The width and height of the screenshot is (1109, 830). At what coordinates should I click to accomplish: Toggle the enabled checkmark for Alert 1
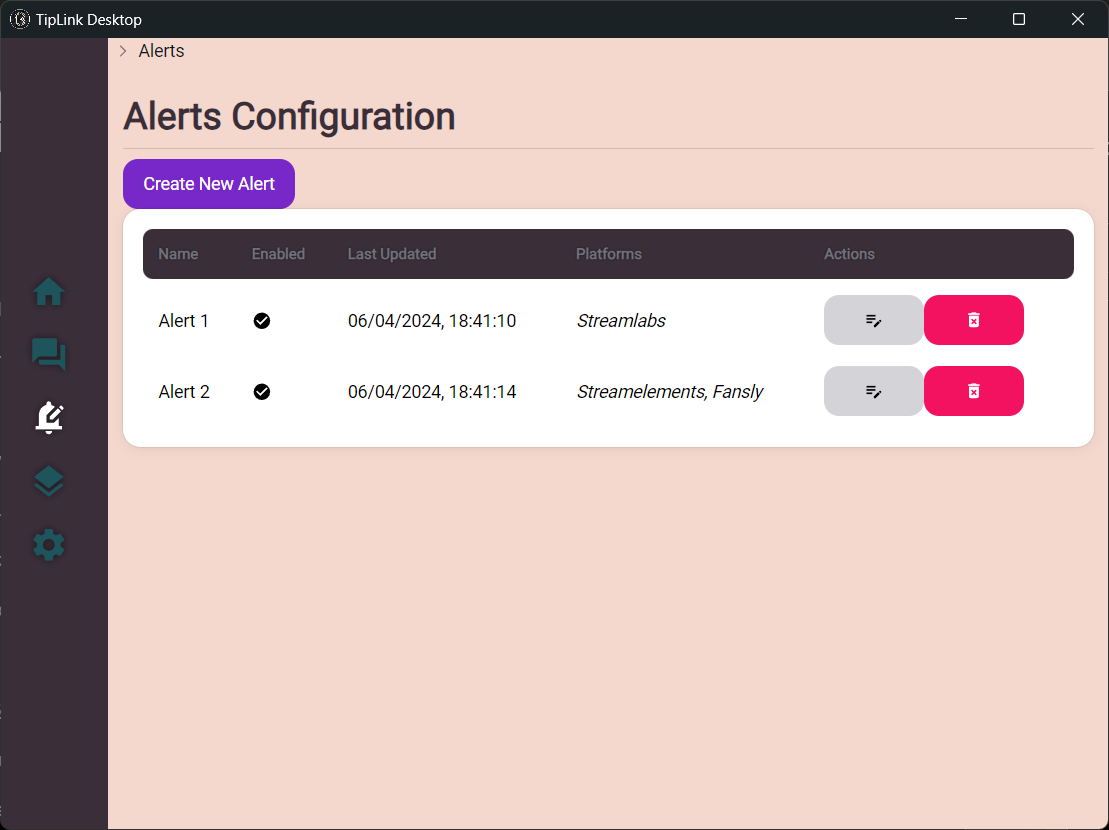[x=262, y=321]
